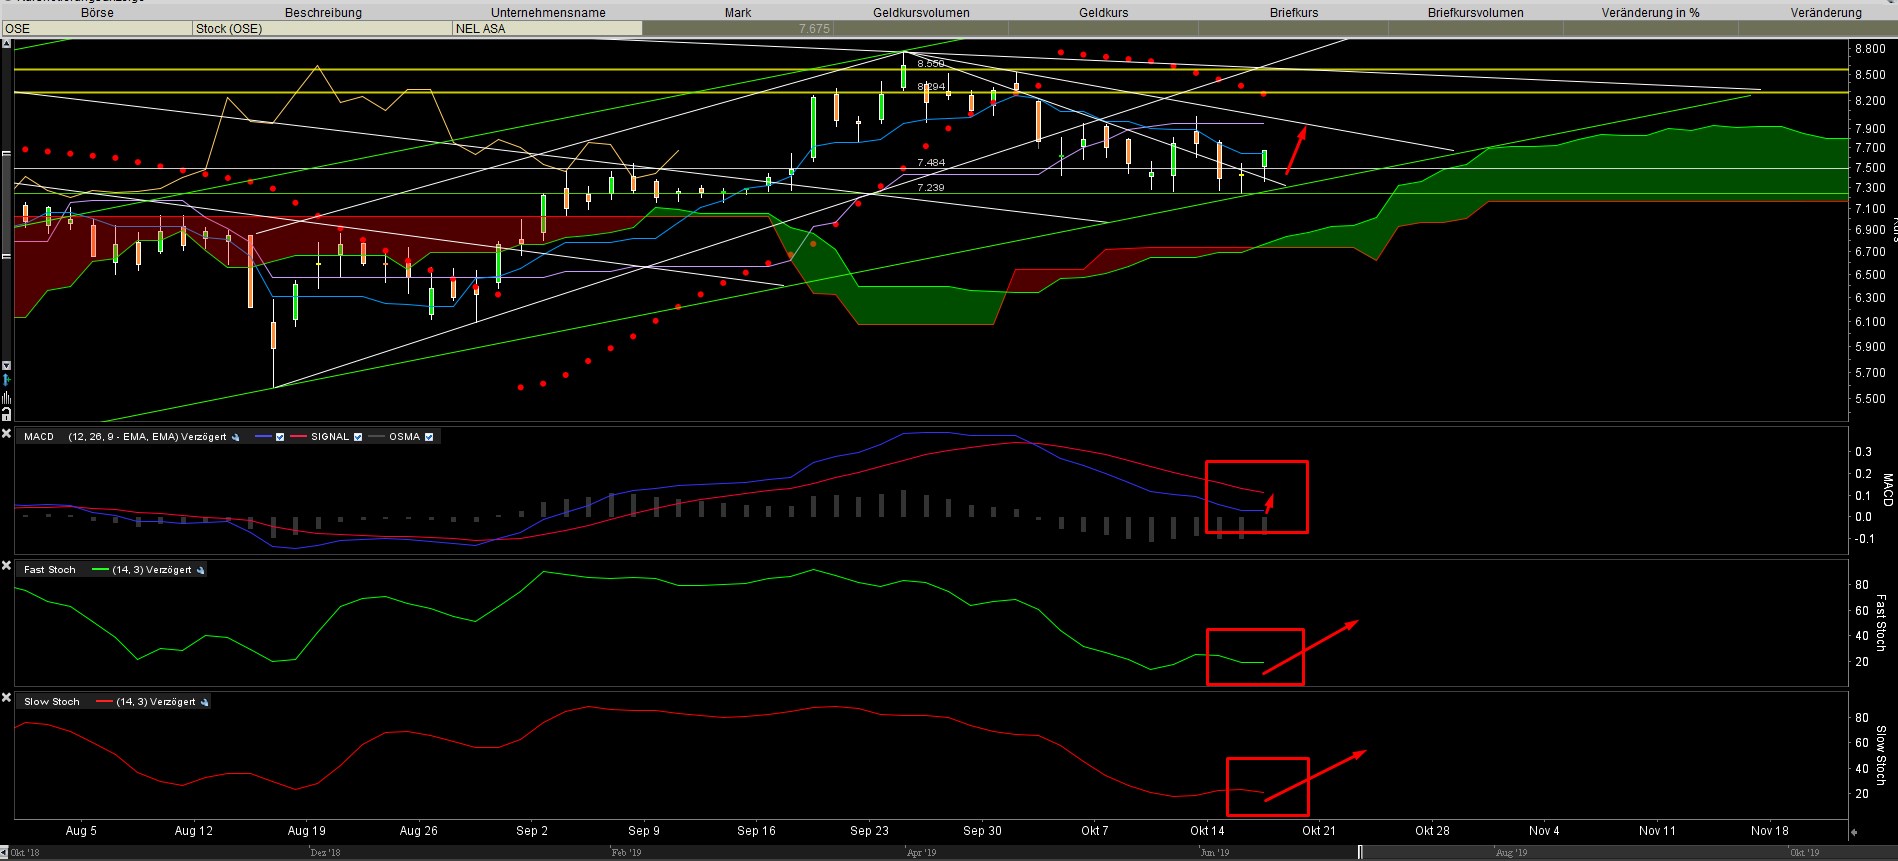Click the Briefkursvolumen column header
The image size is (1898, 861).
tap(1476, 13)
